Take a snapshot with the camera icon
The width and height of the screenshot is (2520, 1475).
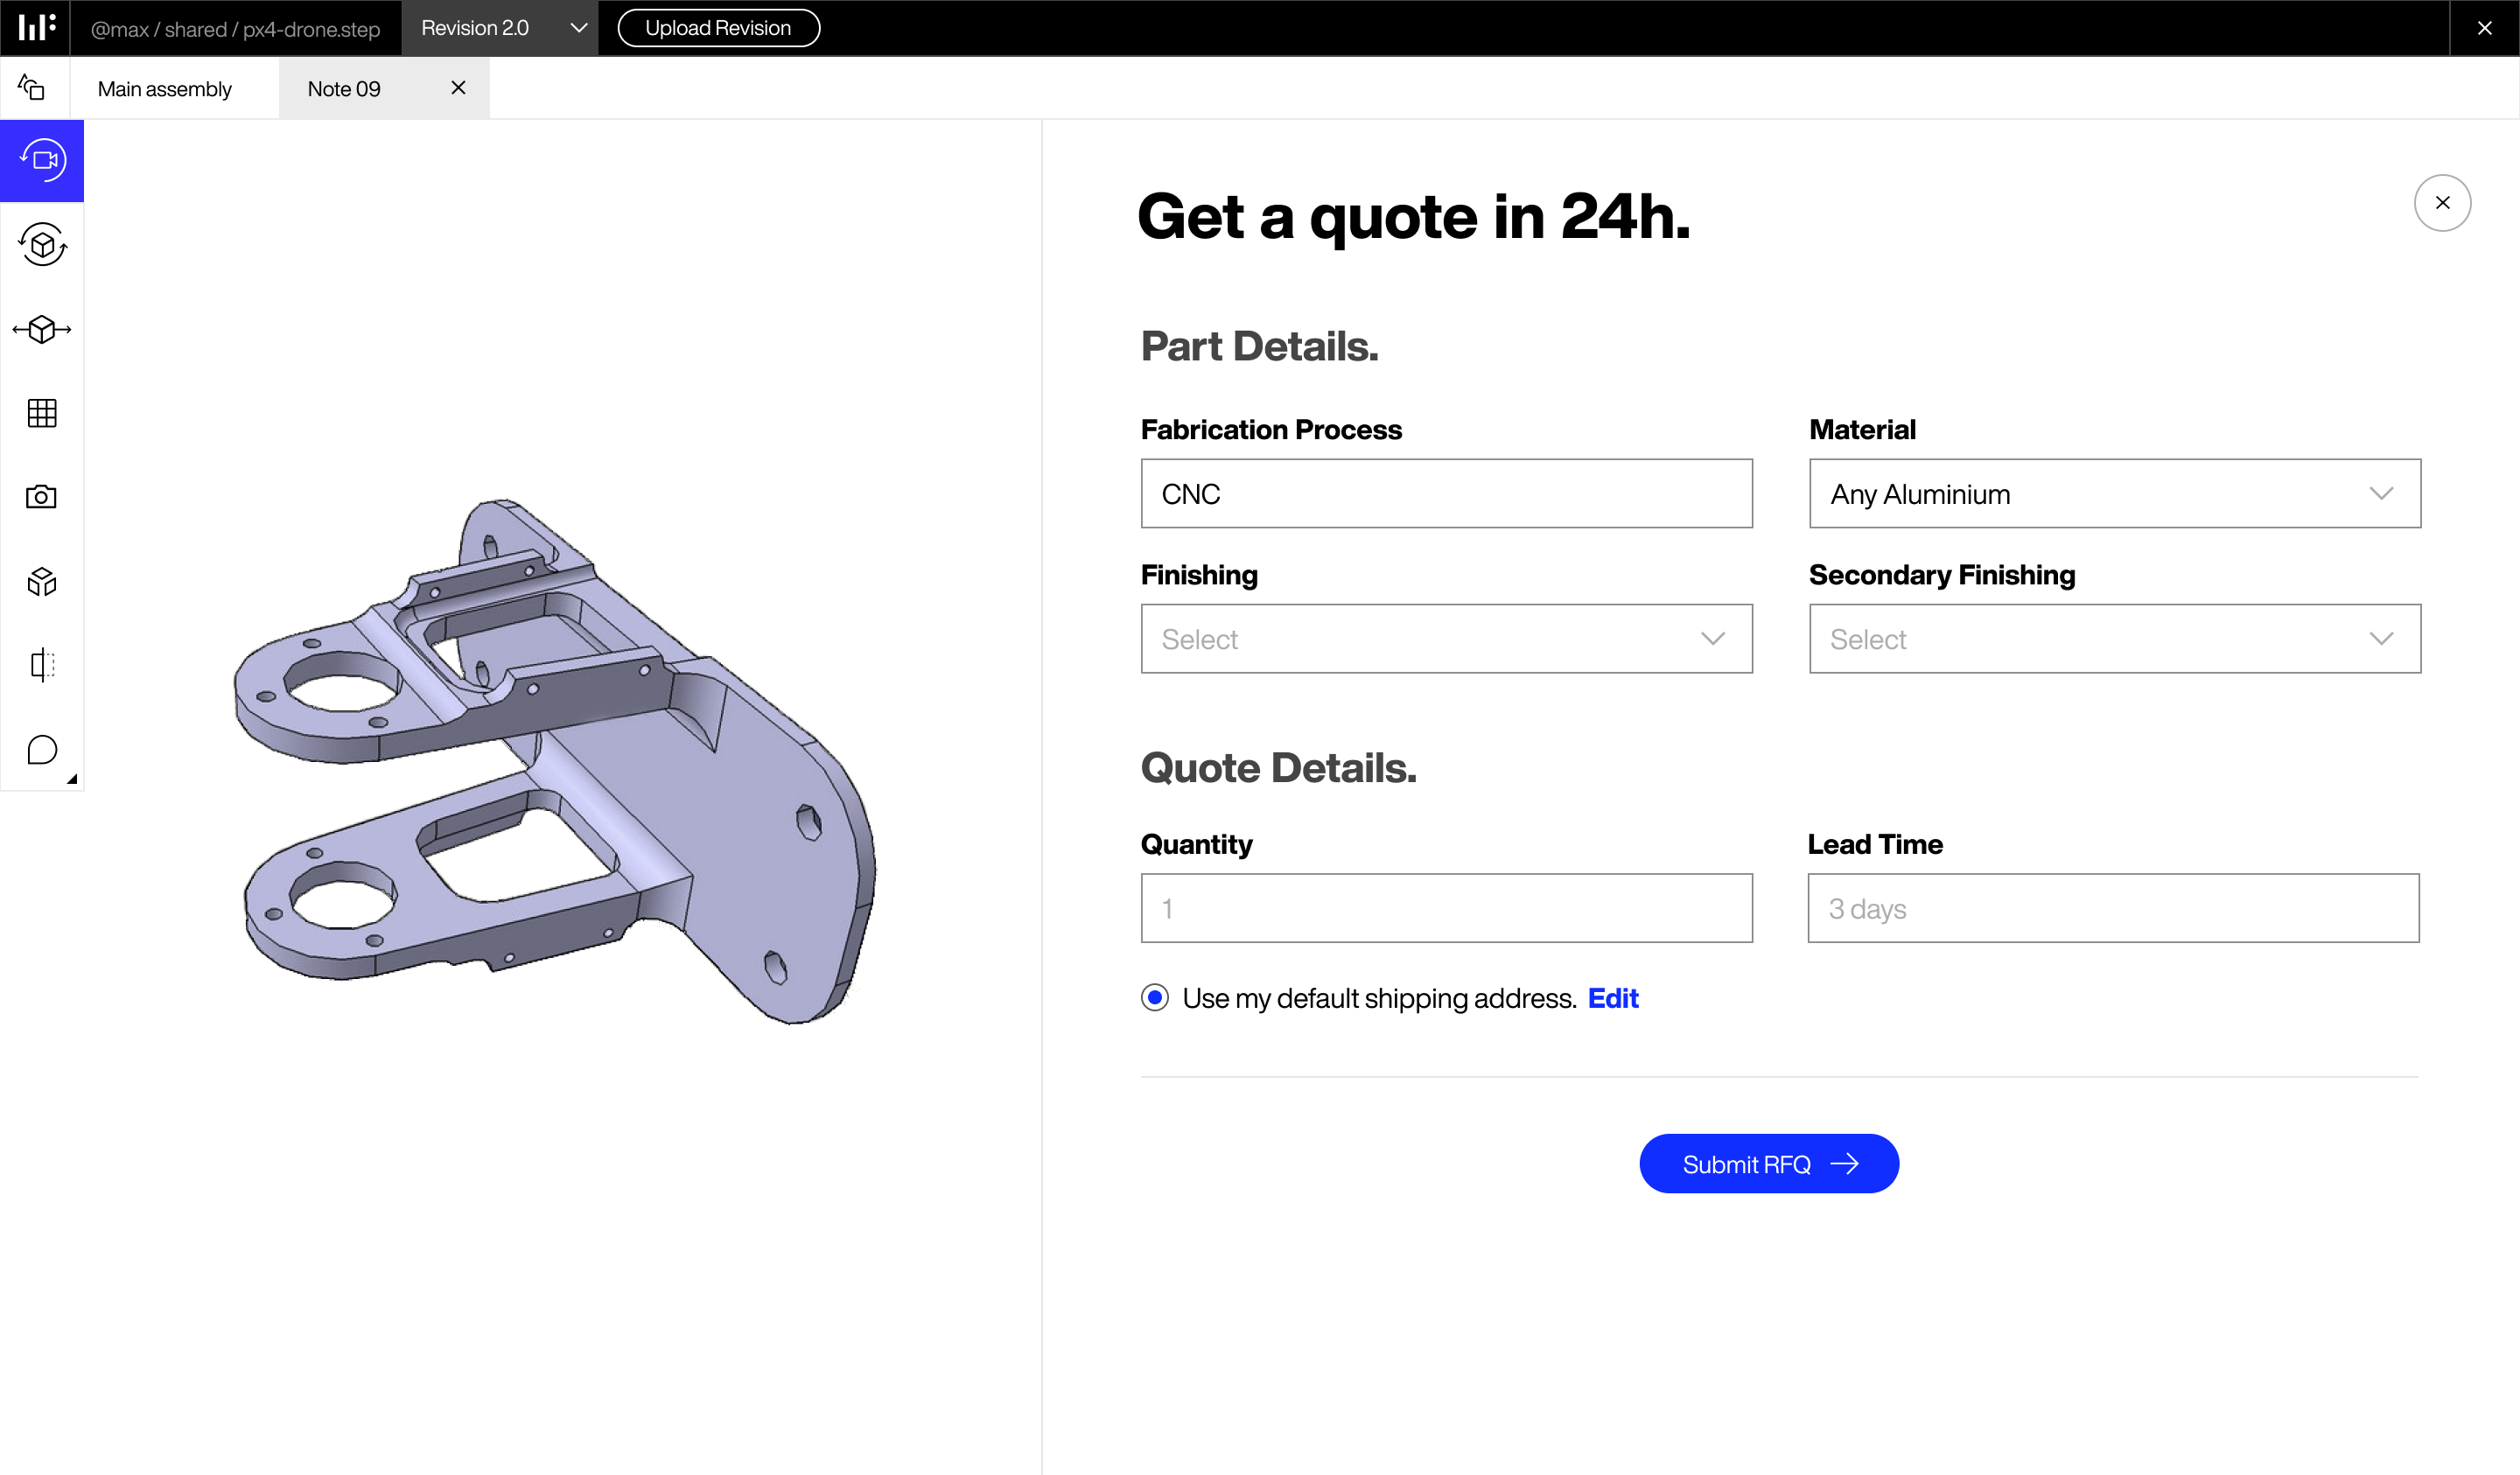tap(42, 497)
